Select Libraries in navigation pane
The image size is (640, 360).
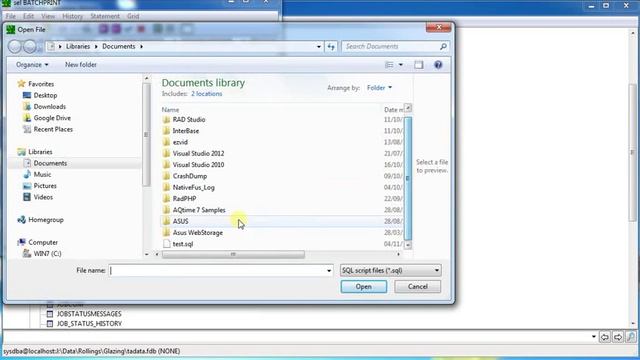tap(40, 152)
